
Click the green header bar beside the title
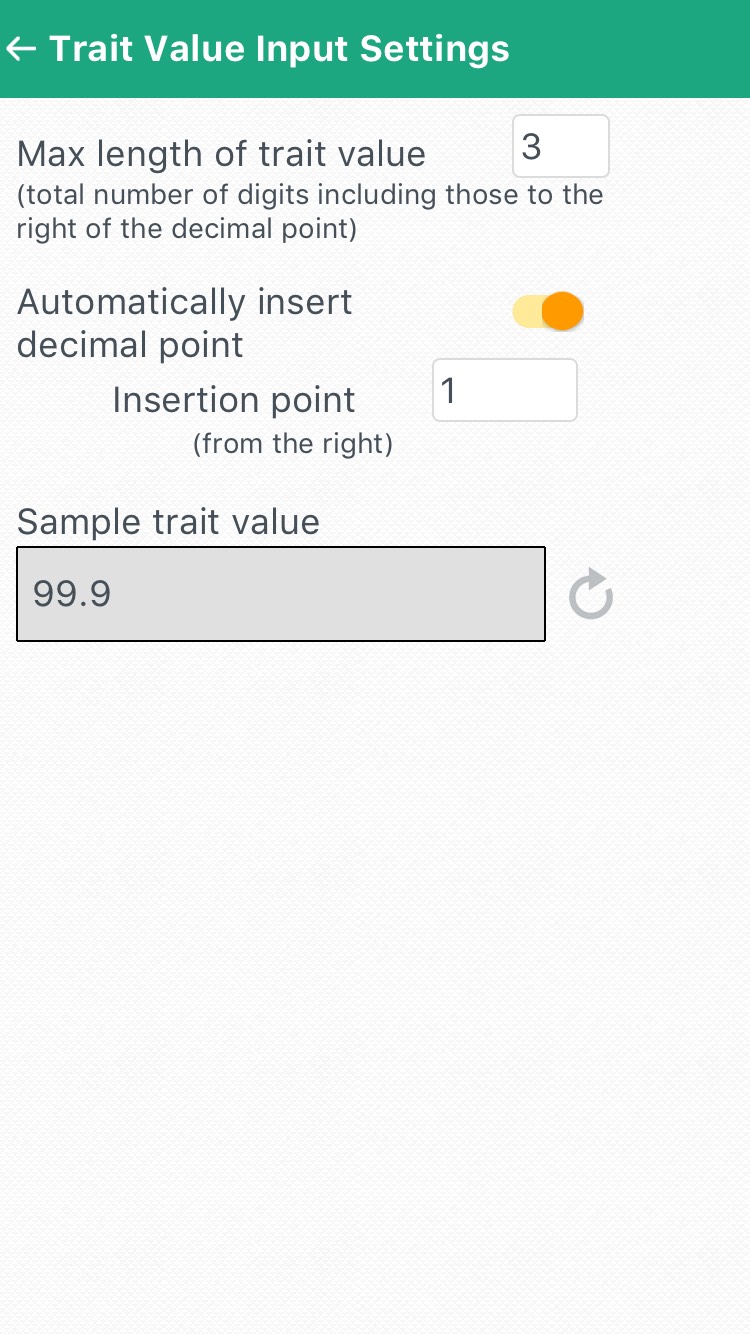click(630, 48)
